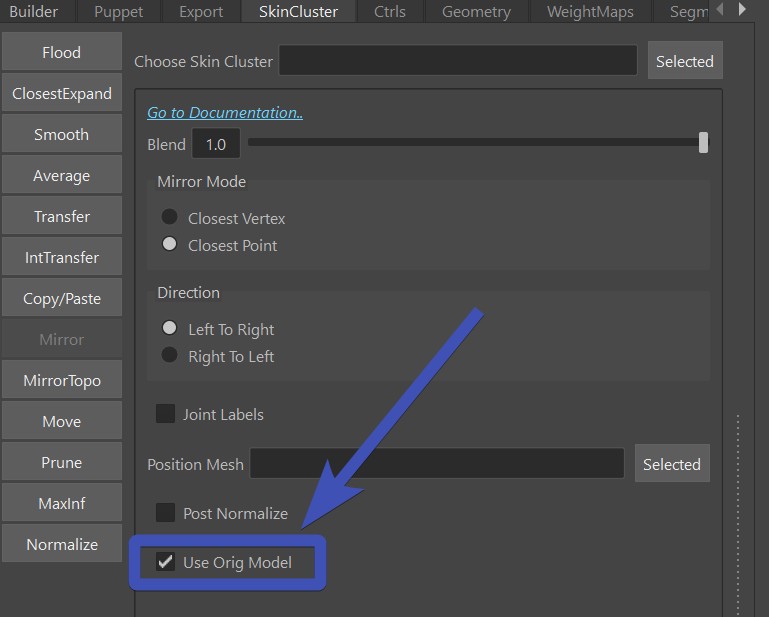Image resolution: width=769 pixels, height=617 pixels.
Task: Choose Closest Point mirror mode
Action: point(170,244)
